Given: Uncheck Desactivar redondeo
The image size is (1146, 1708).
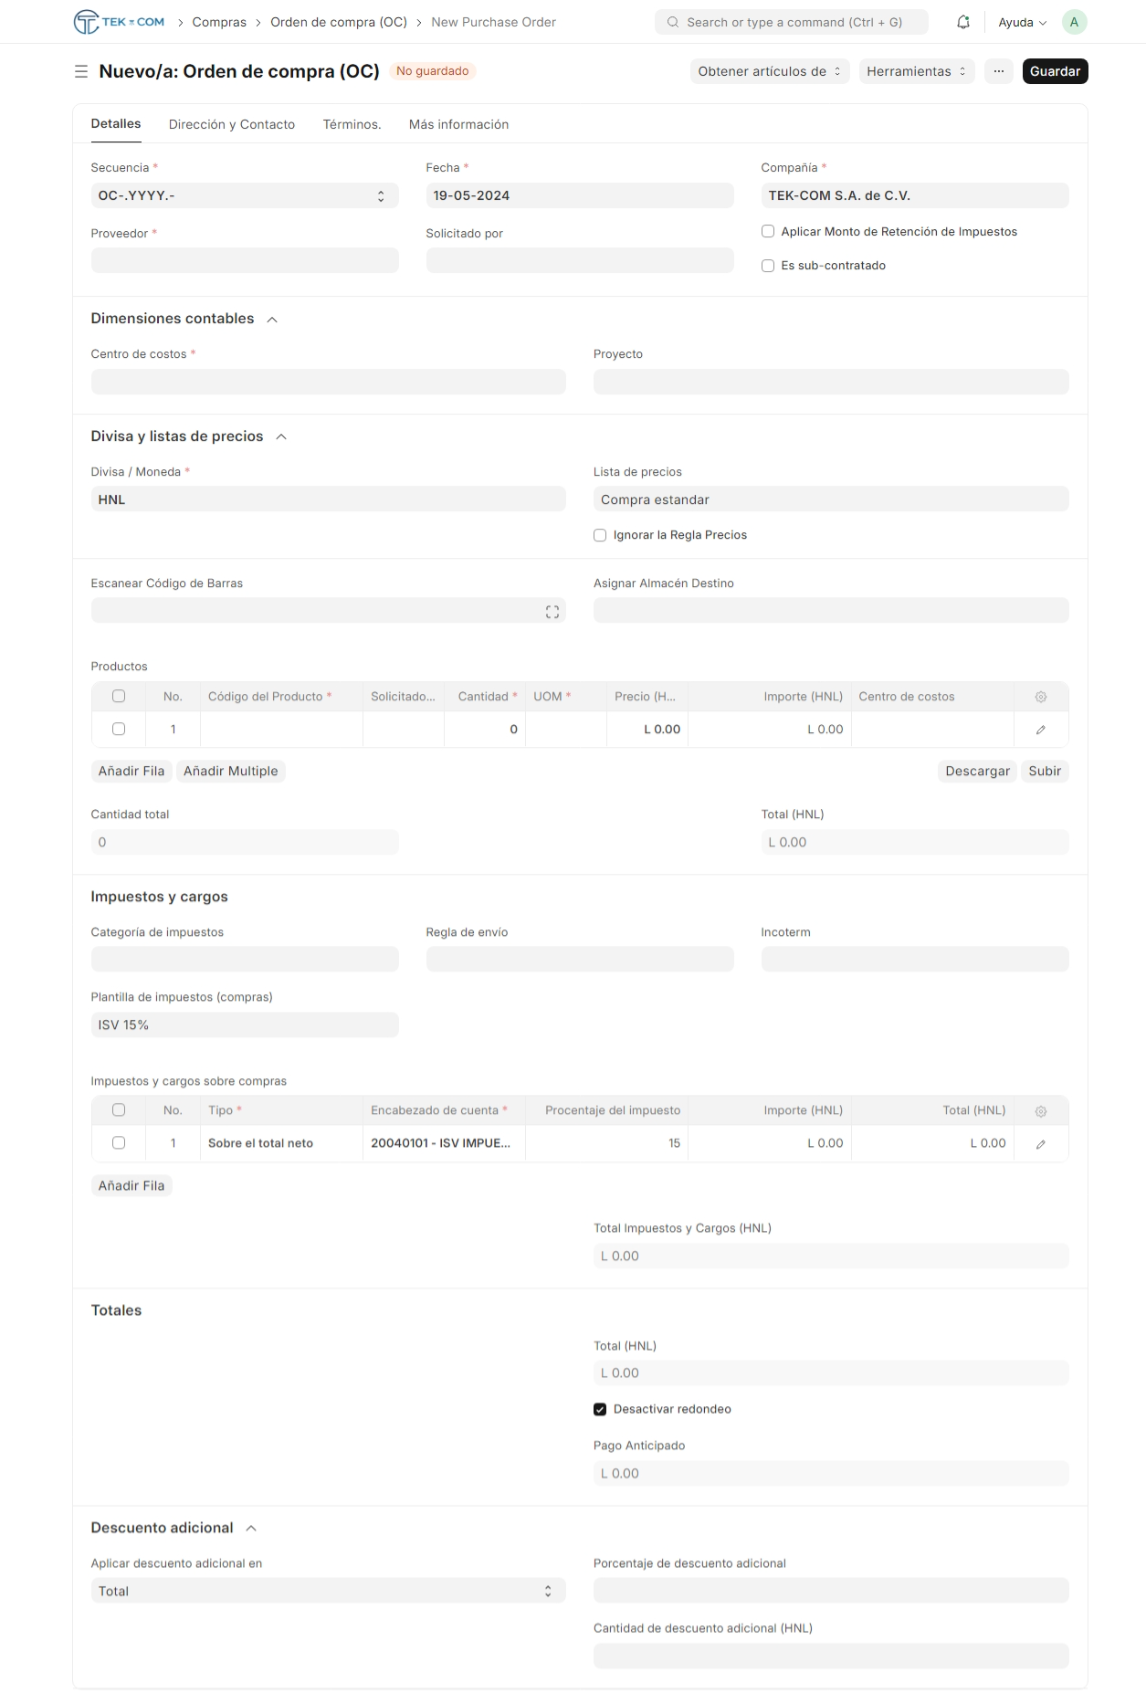Looking at the screenshot, I should [x=600, y=1410].
